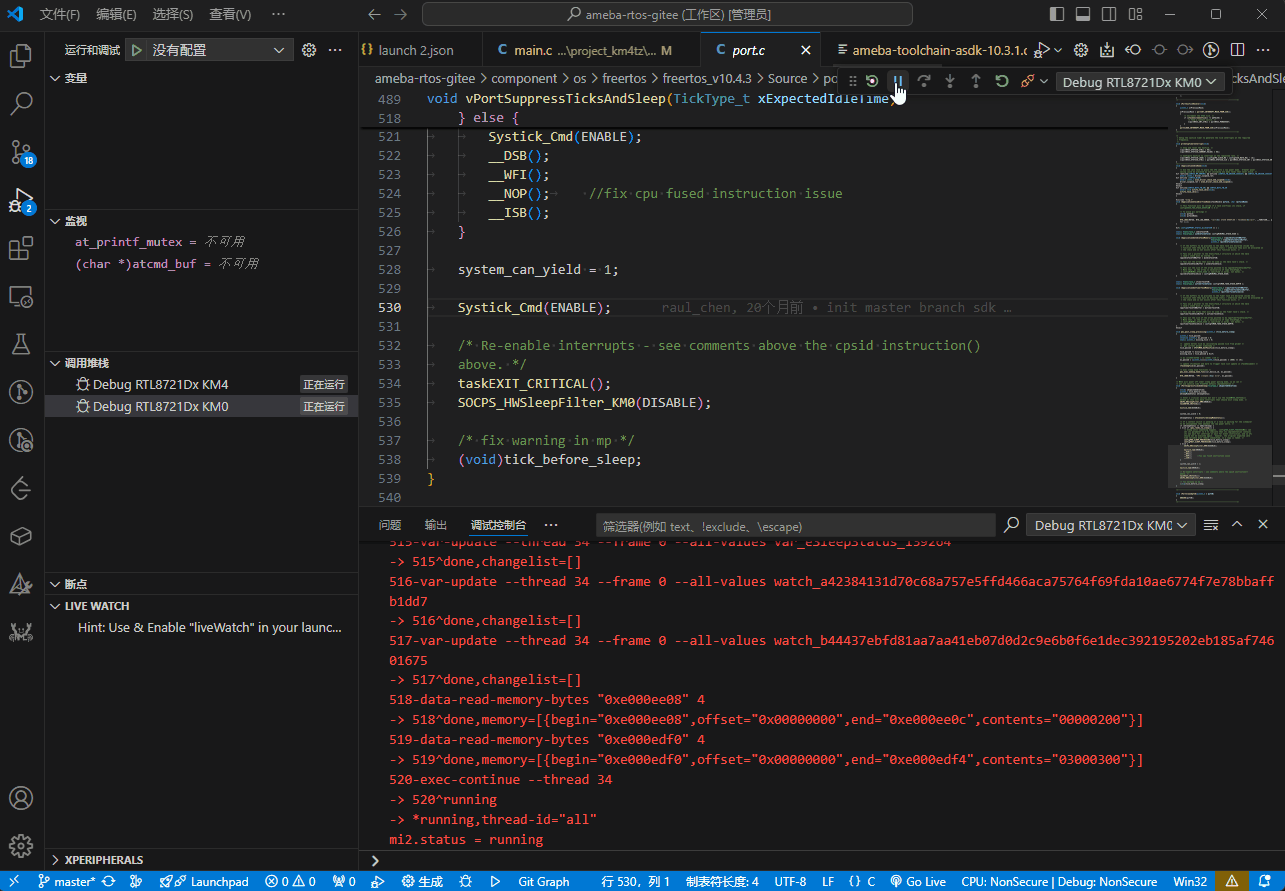Image resolution: width=1285 pixels, height=891 pixels.
Task: Click Go Live in status bar
Action: pos(918,881)
